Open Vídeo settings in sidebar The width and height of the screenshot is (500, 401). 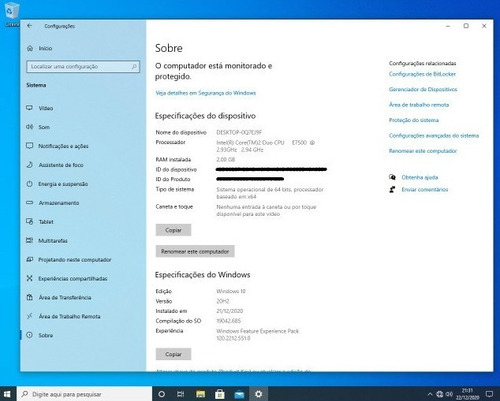tap(46, 108)
